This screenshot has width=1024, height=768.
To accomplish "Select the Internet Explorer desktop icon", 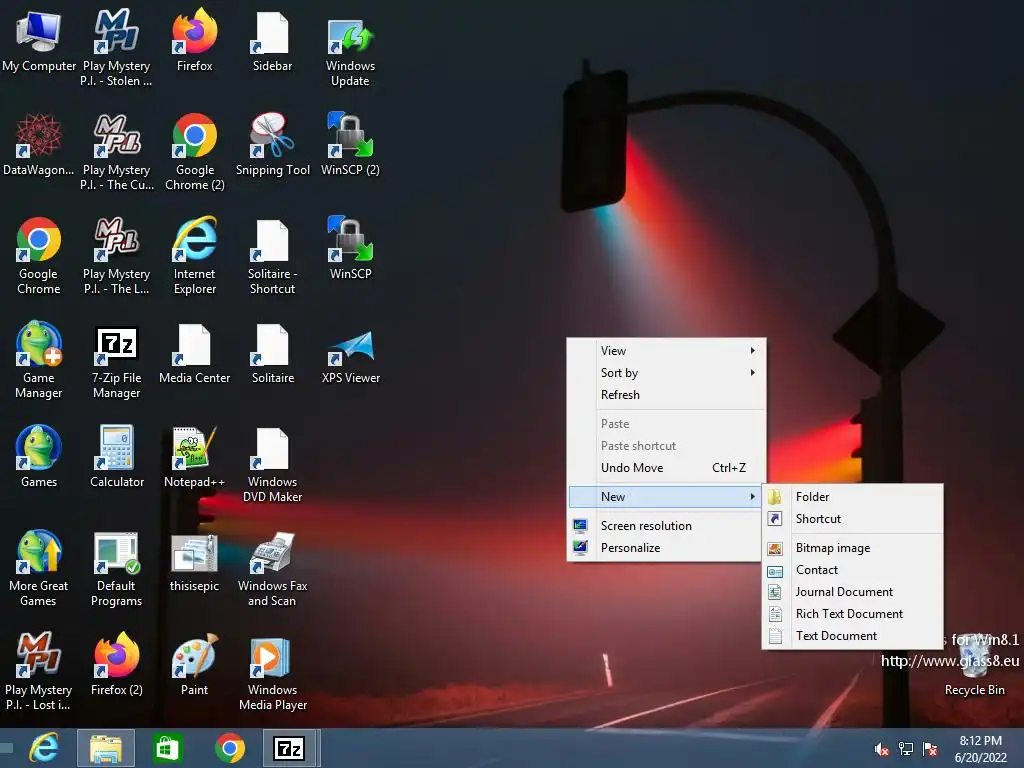I will 195,255.
